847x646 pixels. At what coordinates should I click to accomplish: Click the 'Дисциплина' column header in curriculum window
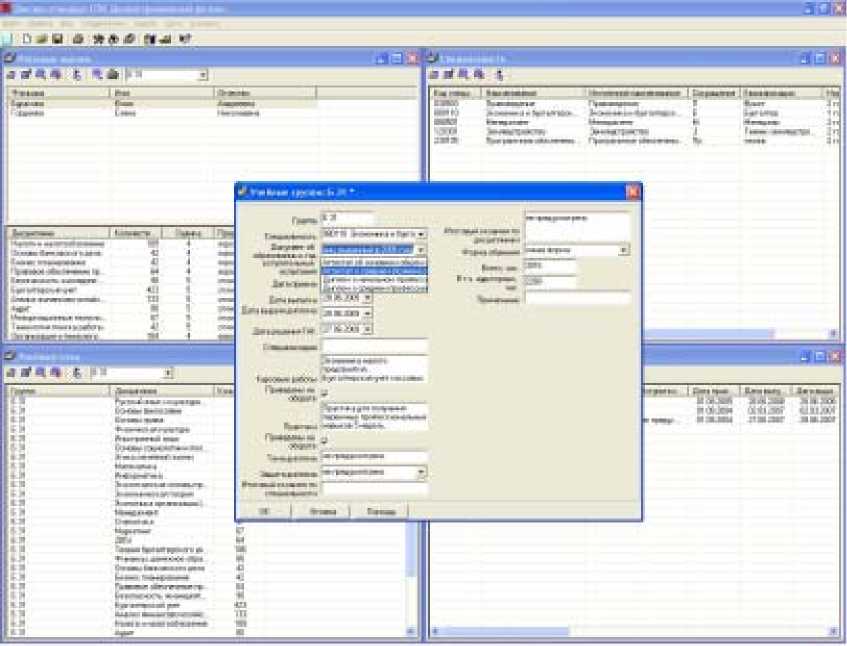pyautogui.click(x=162, y=391)
